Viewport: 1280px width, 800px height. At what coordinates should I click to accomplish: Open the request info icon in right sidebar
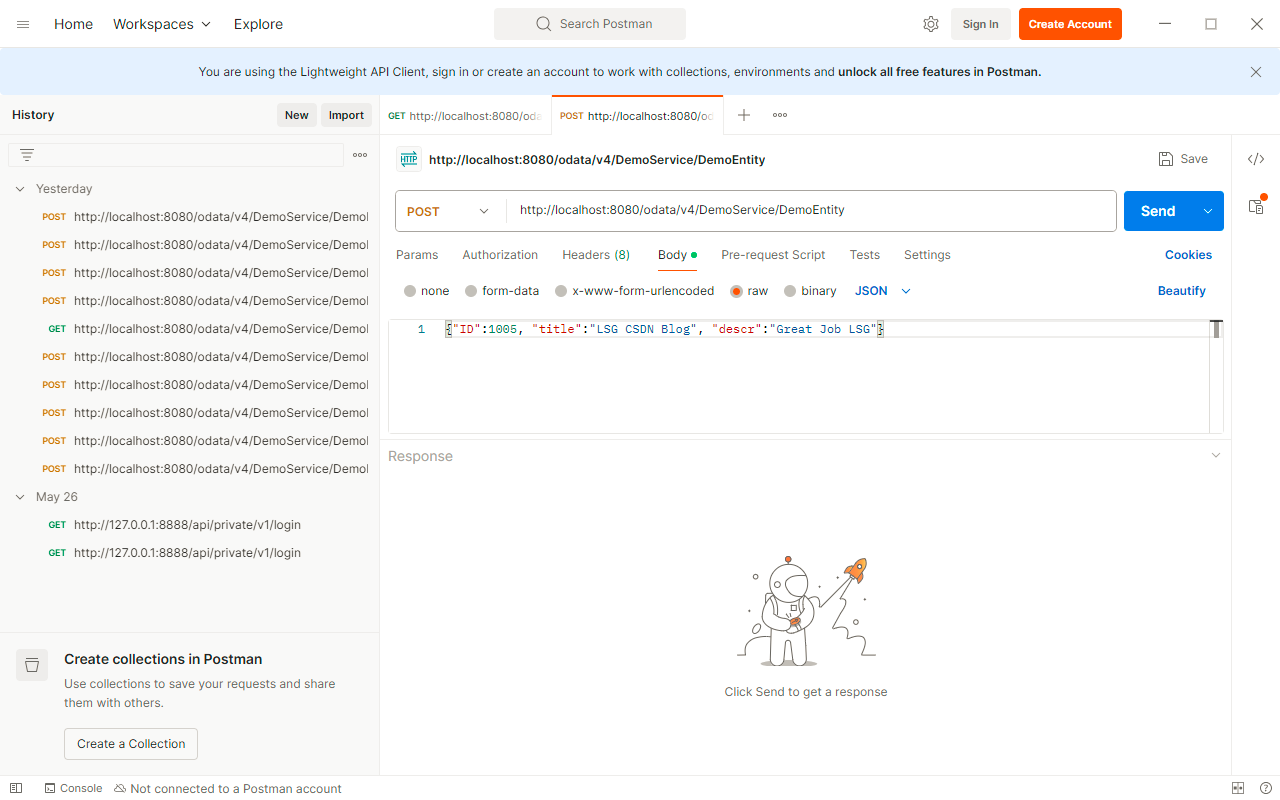pyautogui.click(x=1256, y=206)
